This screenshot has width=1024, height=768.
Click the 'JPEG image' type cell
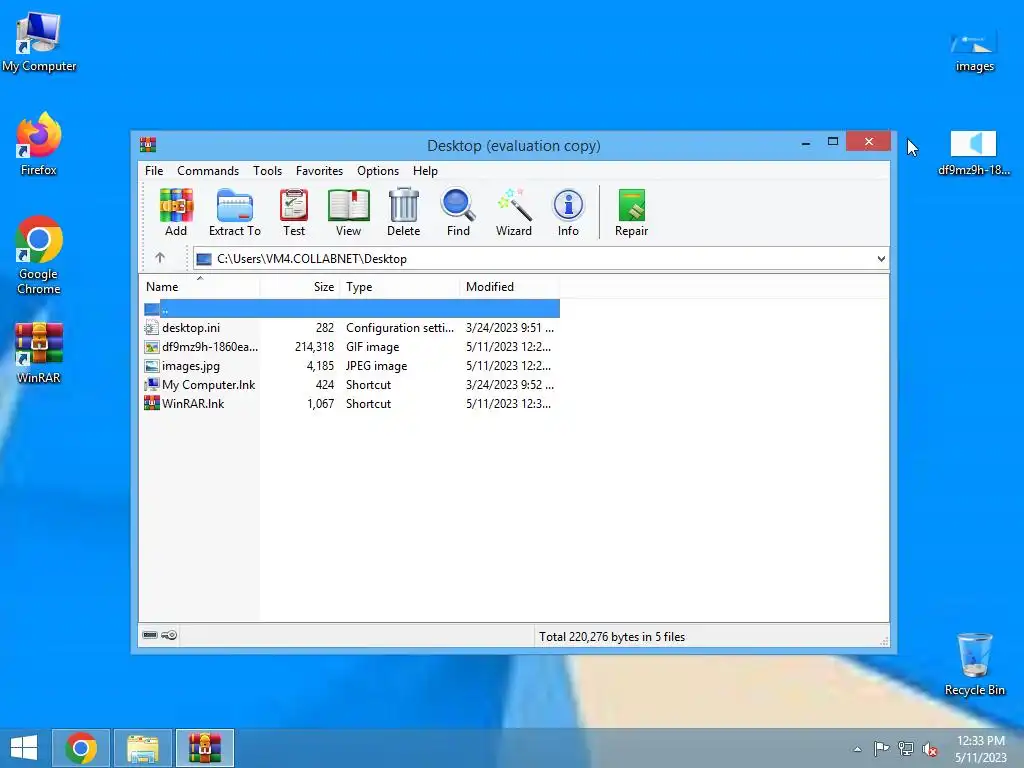pyautogui.click(x=376, y=366)
